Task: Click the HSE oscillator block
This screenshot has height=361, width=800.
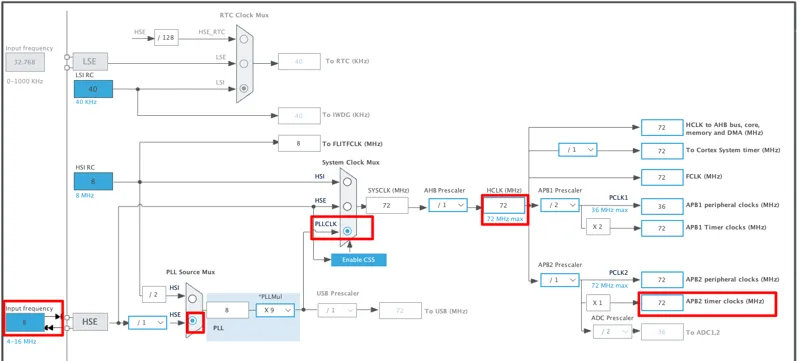Action: (90, 322)
